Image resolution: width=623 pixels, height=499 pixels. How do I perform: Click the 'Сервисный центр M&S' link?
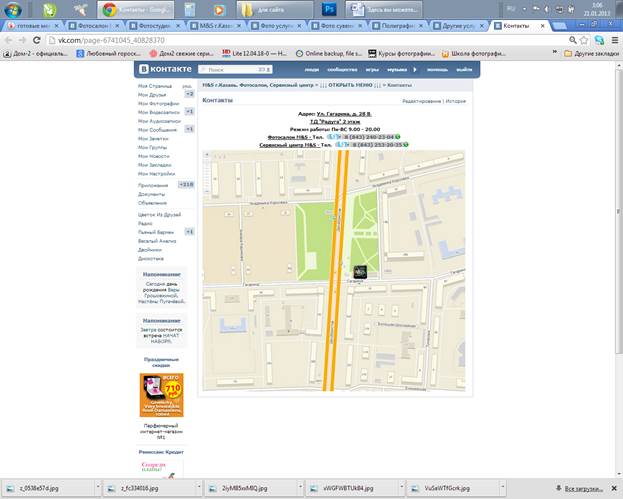tap(289, 145)
